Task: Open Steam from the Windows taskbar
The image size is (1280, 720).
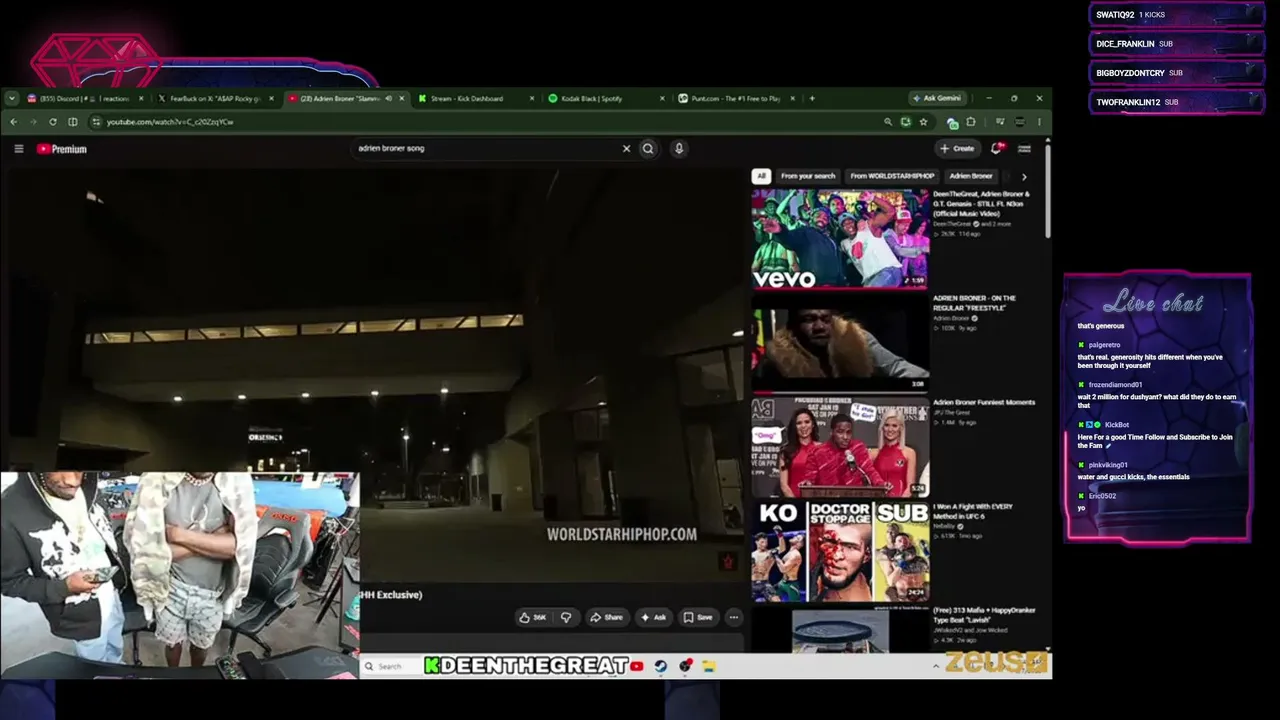Action: click(661, 666)
